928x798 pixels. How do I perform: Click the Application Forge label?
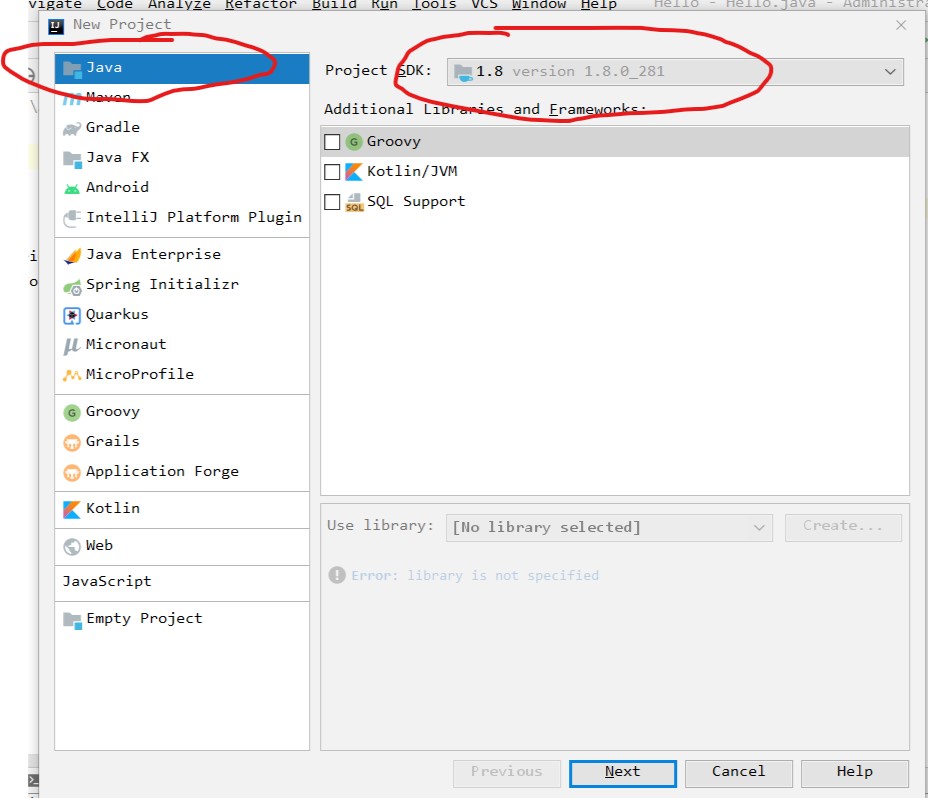coord(162,472)
